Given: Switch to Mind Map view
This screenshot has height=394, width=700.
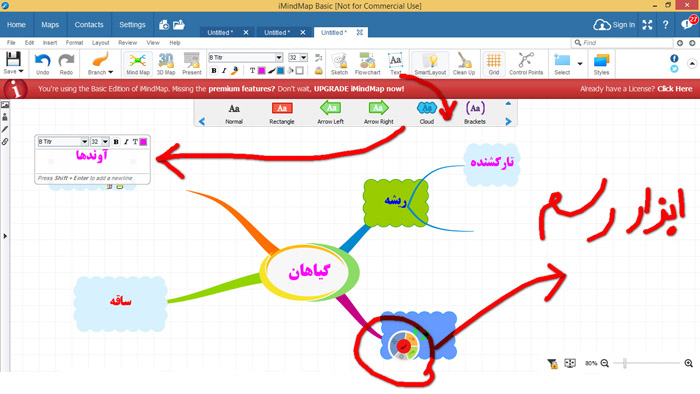Looking at the screenshot, I should point(138,63).
